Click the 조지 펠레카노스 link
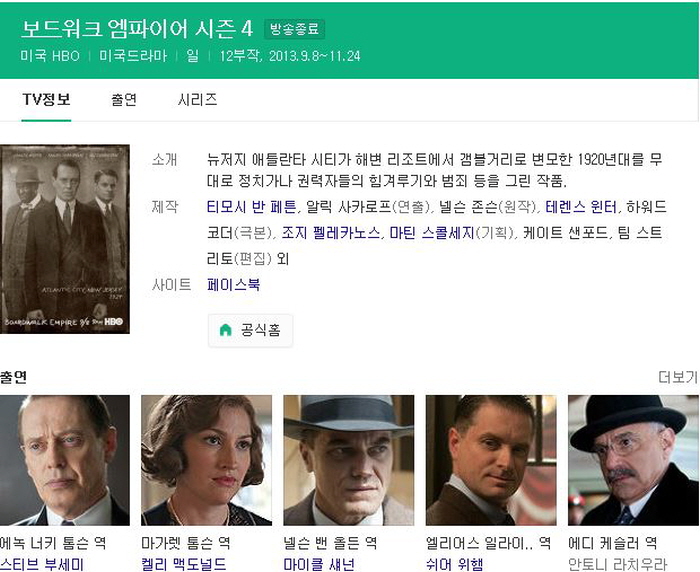Image resolution: width=700 pixels, height=572 pixels. point(331,233)
